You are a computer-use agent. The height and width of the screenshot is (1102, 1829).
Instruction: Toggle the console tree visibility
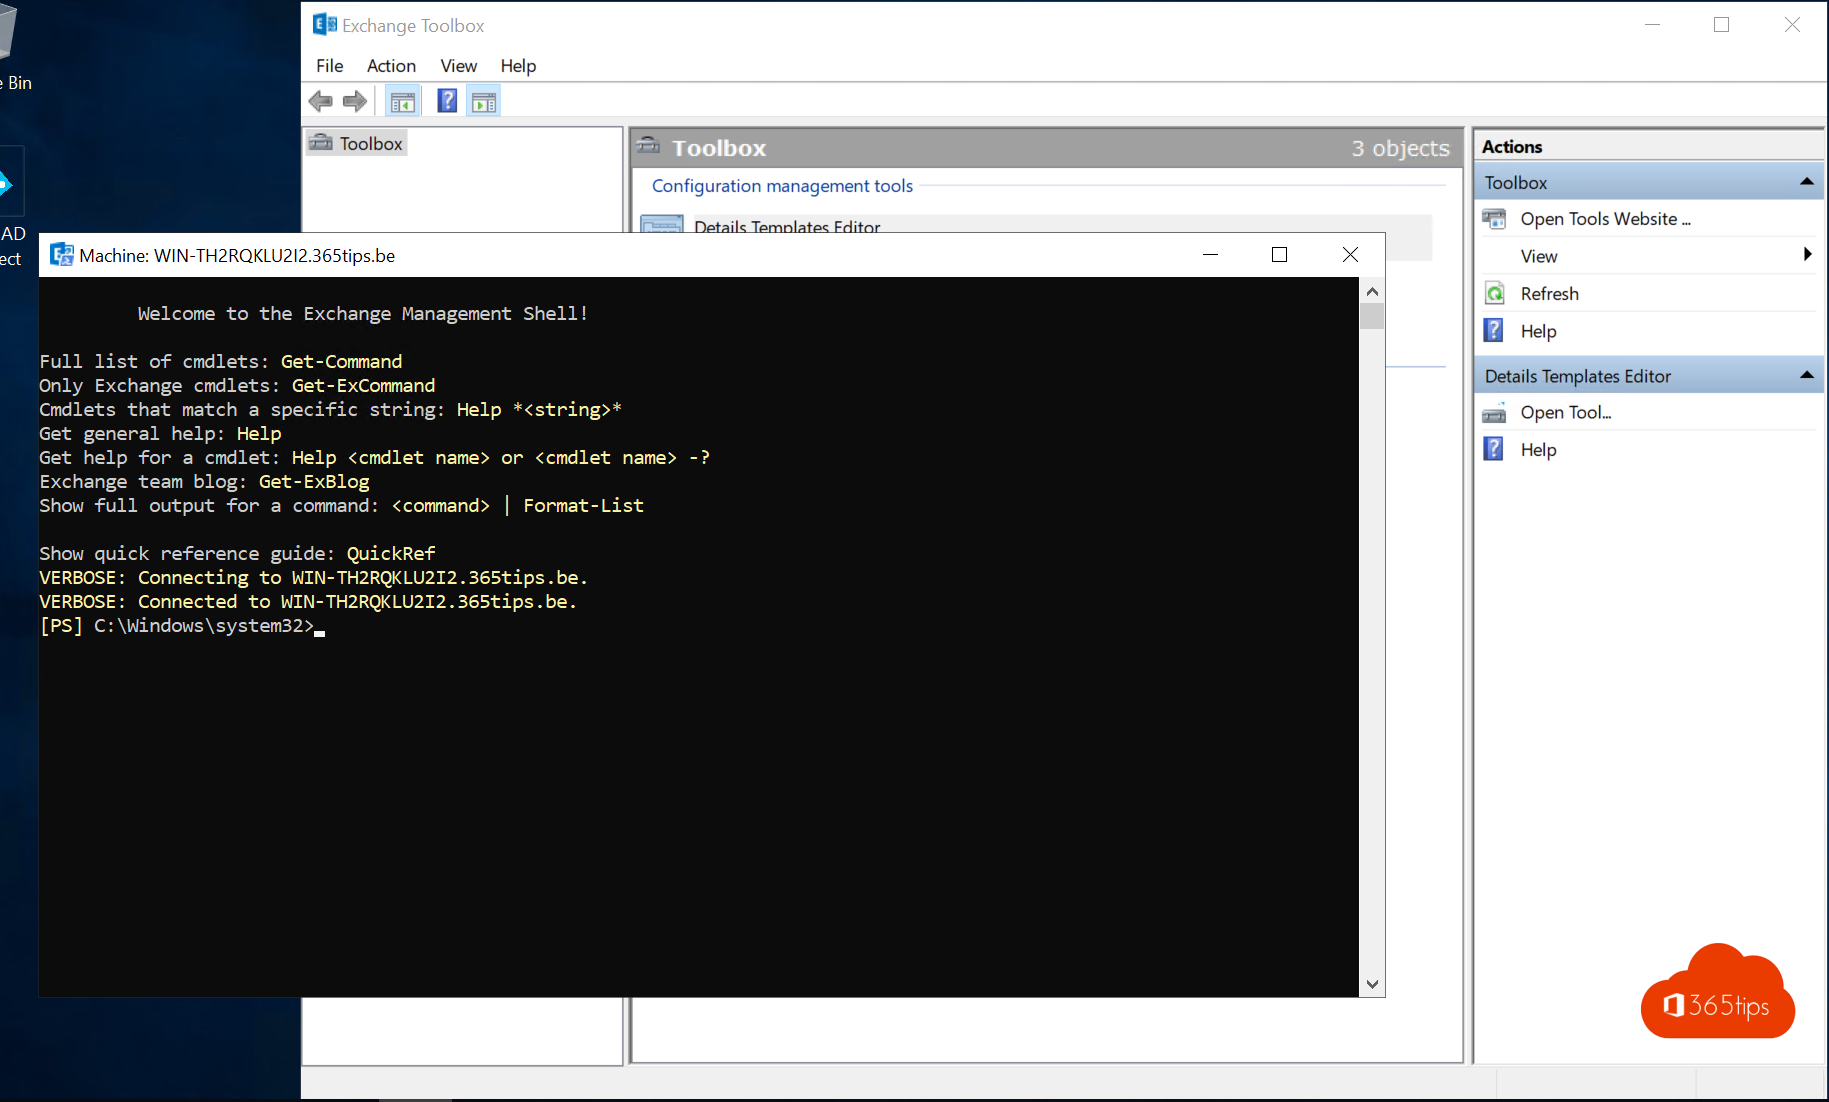point(402,100)
